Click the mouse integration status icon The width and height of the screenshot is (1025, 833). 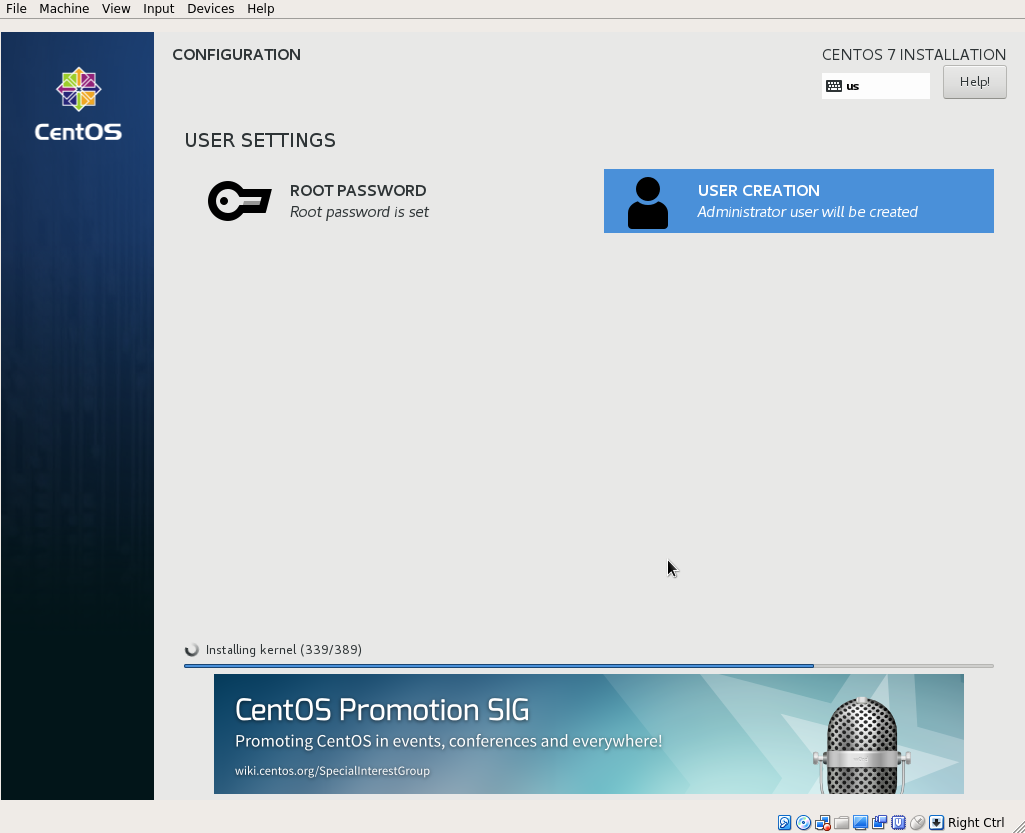(917, 822)
